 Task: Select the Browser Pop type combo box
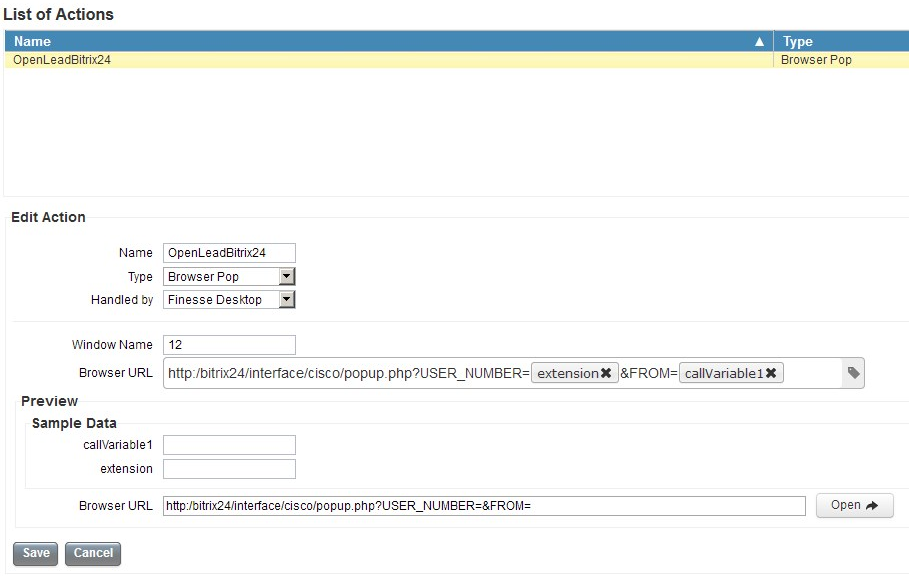tap(229, 276)
